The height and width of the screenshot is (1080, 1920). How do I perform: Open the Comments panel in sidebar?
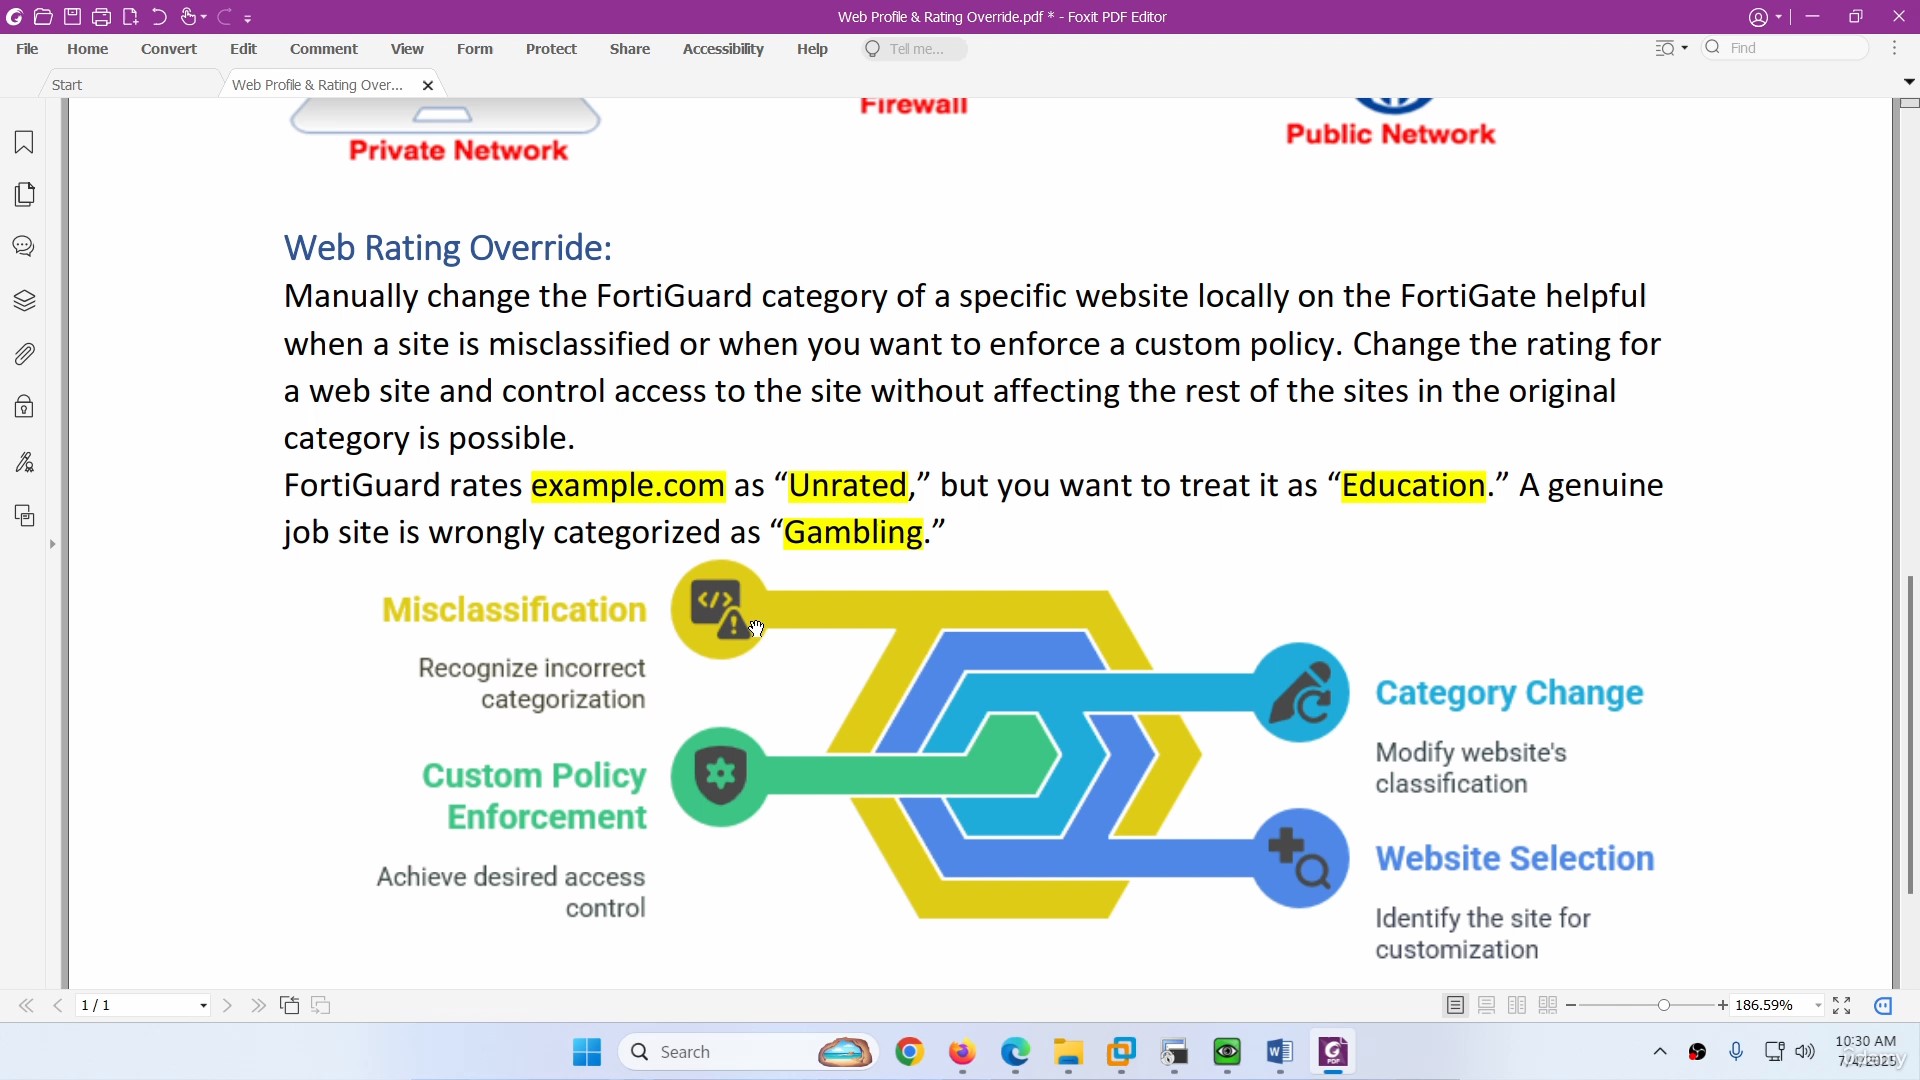coord(24,246)
